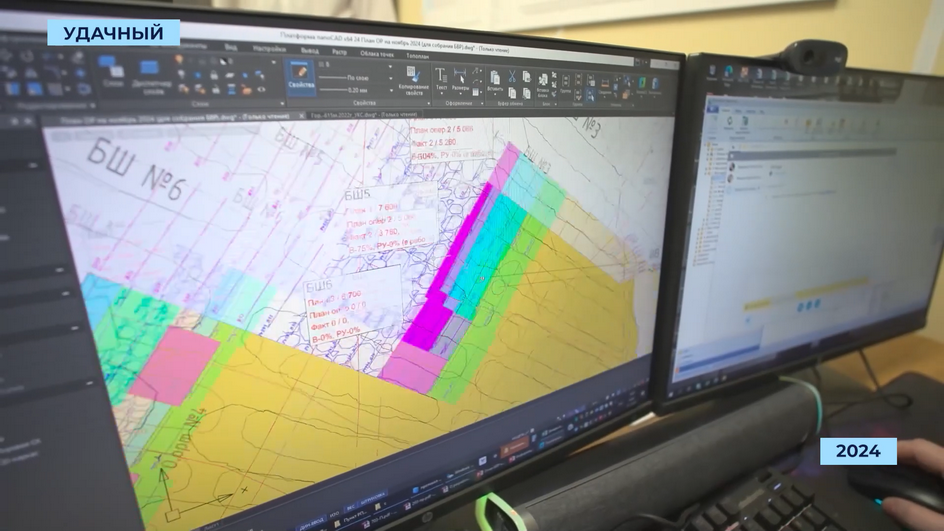Close the 'План ОР на ноябрь 2024' document tab
Viewport: 944px width, 531px height.
[x=302, y=116]
